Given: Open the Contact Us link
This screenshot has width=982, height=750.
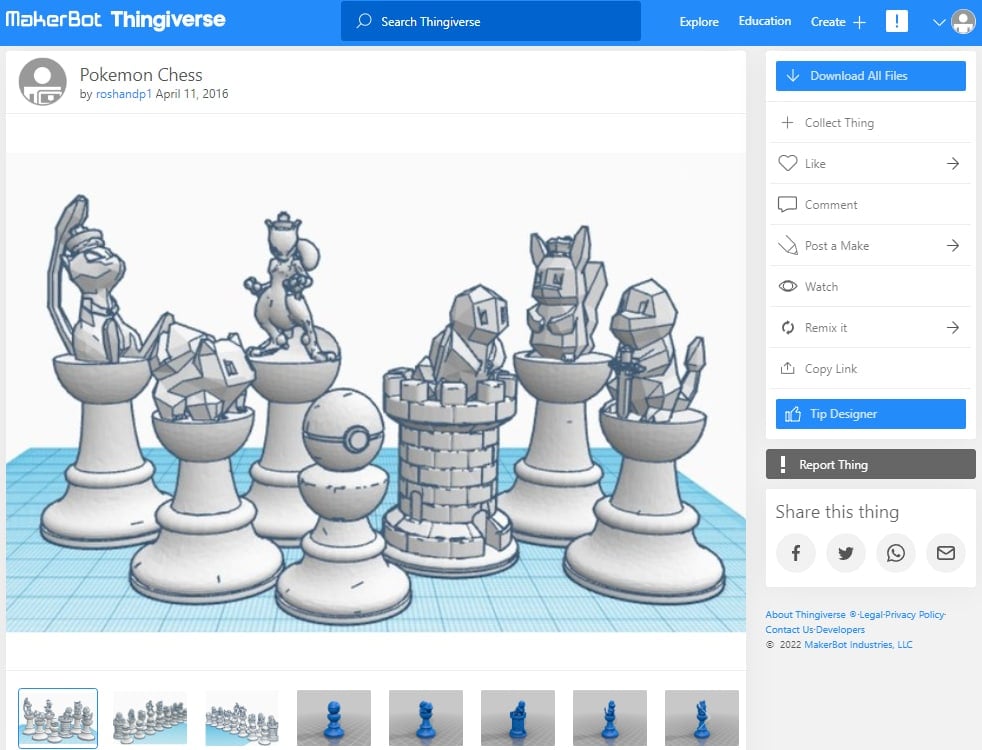Looking at the screenshot, I should click(x=788, y=630).
